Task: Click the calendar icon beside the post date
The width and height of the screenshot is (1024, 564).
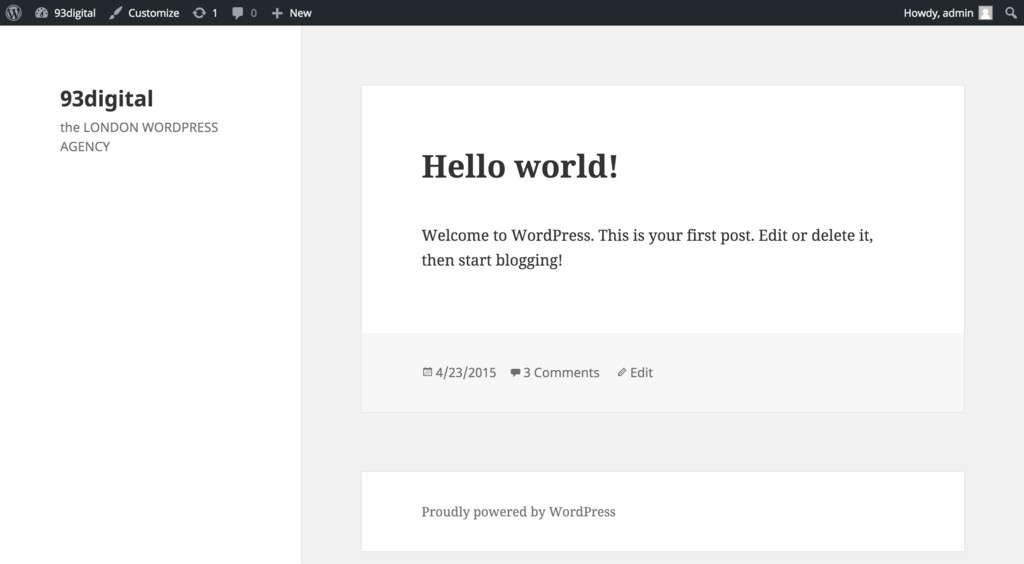Action: click(x=427, y=372)
